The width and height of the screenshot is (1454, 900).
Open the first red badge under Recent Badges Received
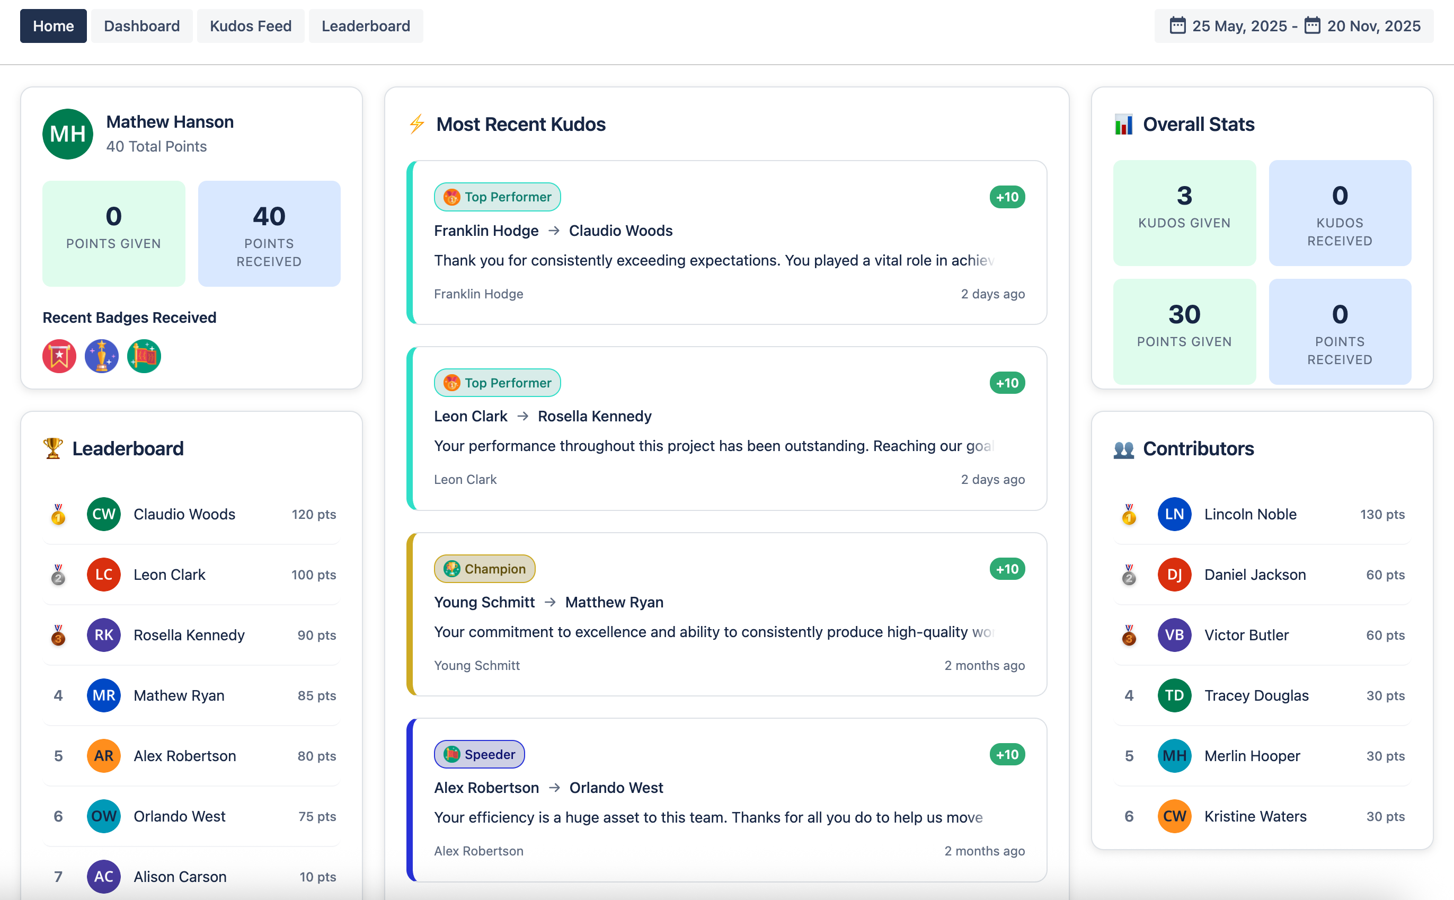coord(59,356)
